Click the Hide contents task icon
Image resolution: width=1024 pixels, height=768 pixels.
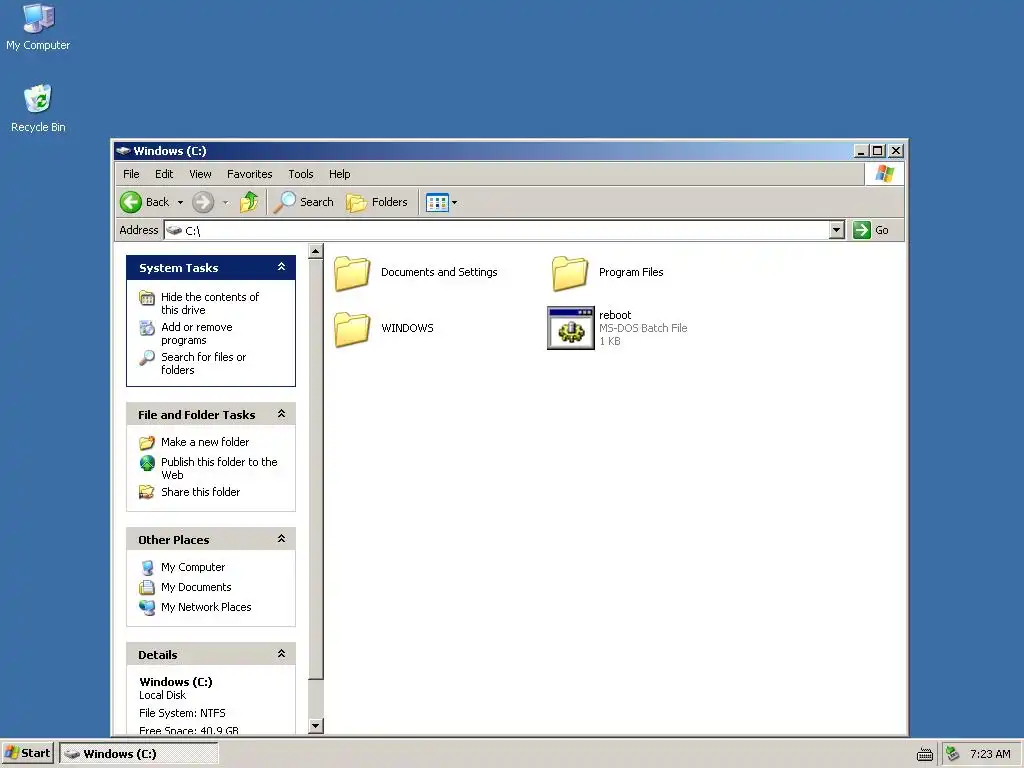147,298
